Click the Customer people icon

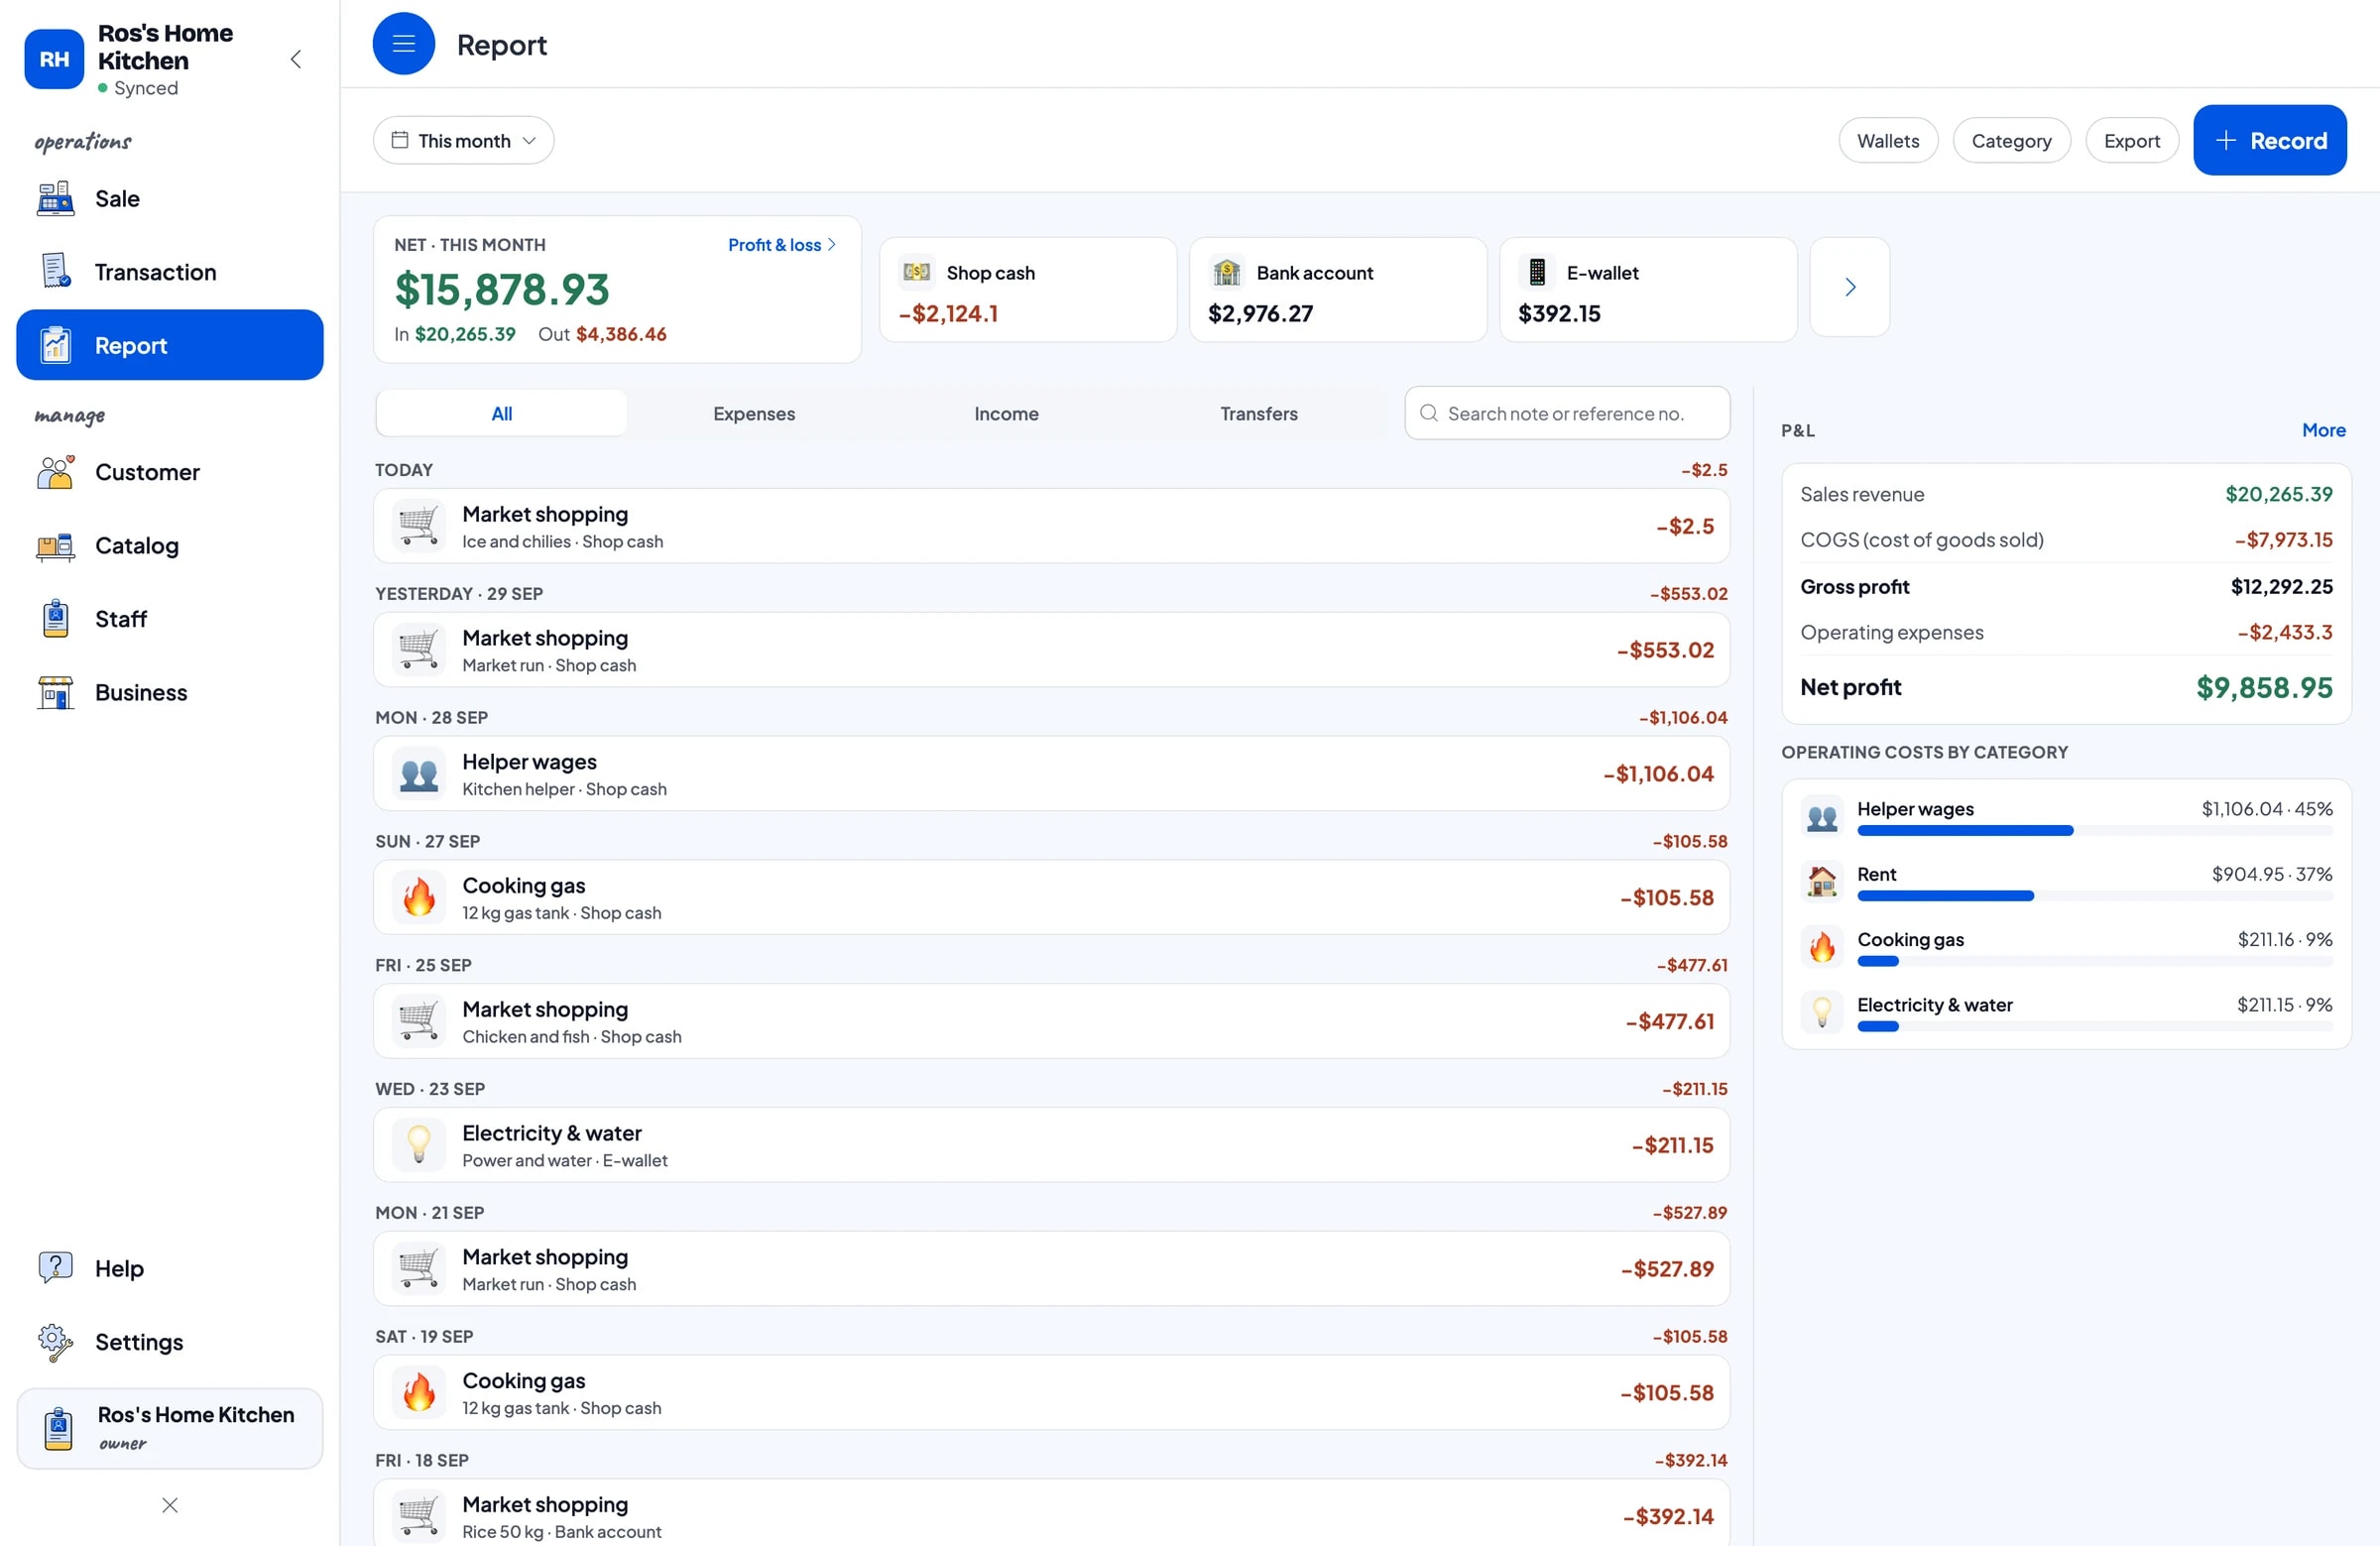click(55, 472)
